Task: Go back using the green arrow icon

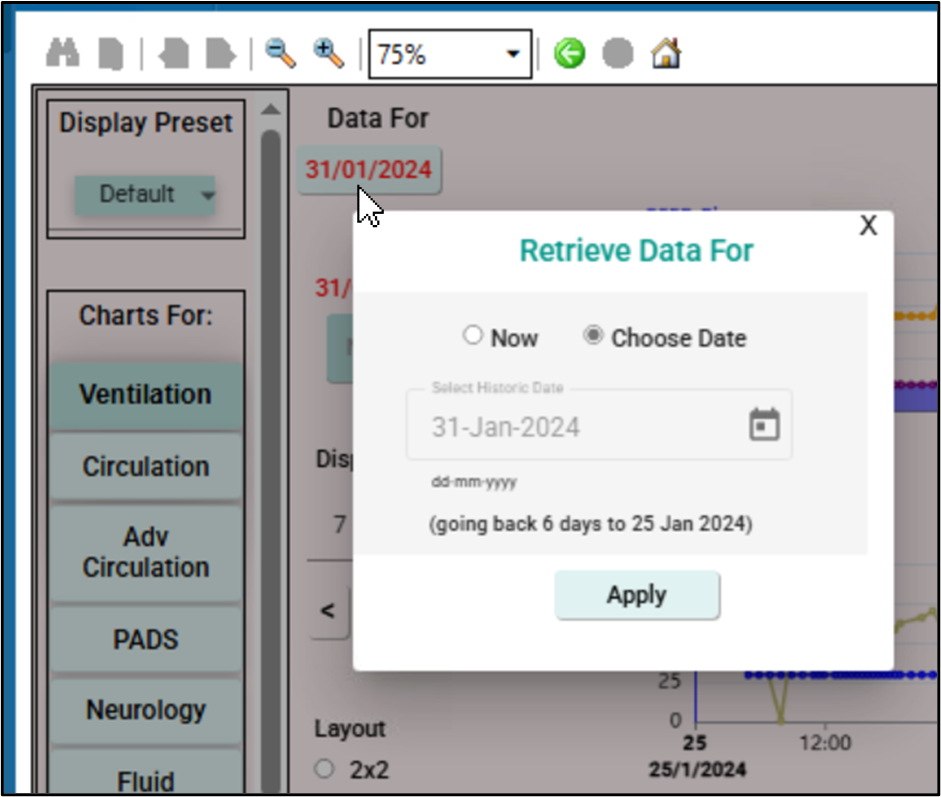Action: (x=570, y=53)
